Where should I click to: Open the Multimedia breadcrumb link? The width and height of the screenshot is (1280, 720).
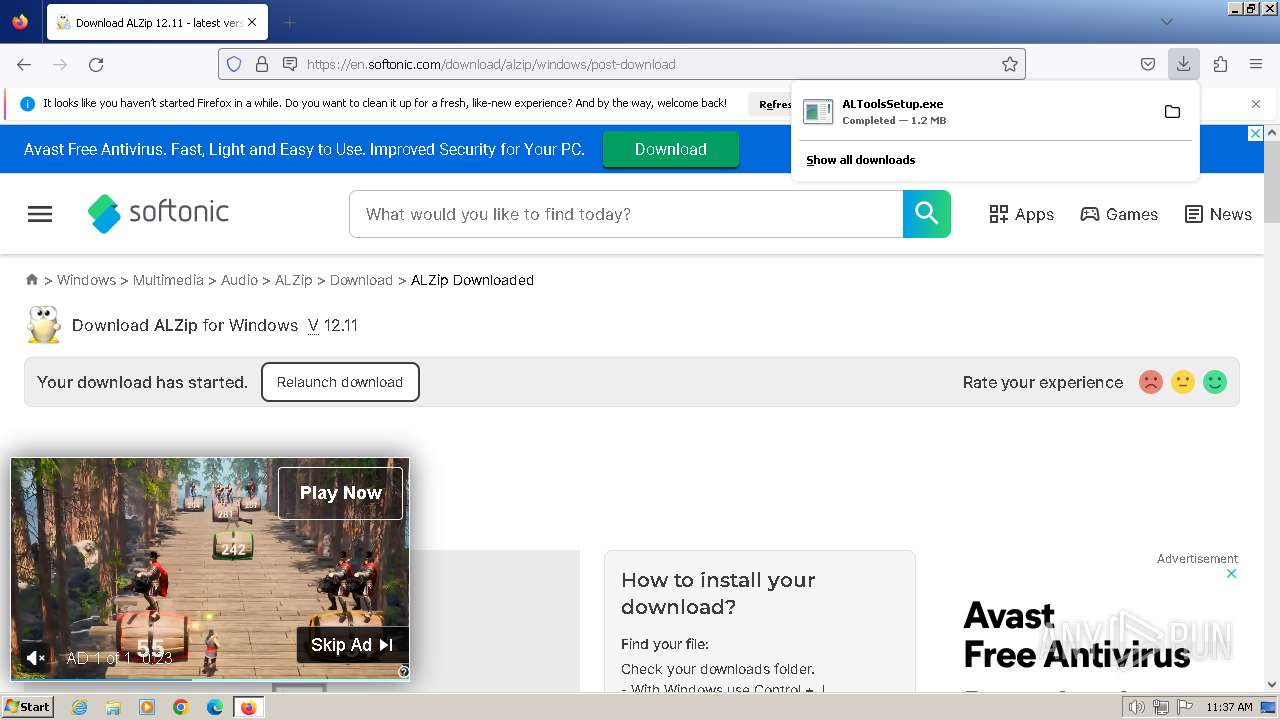pos(168,280)
